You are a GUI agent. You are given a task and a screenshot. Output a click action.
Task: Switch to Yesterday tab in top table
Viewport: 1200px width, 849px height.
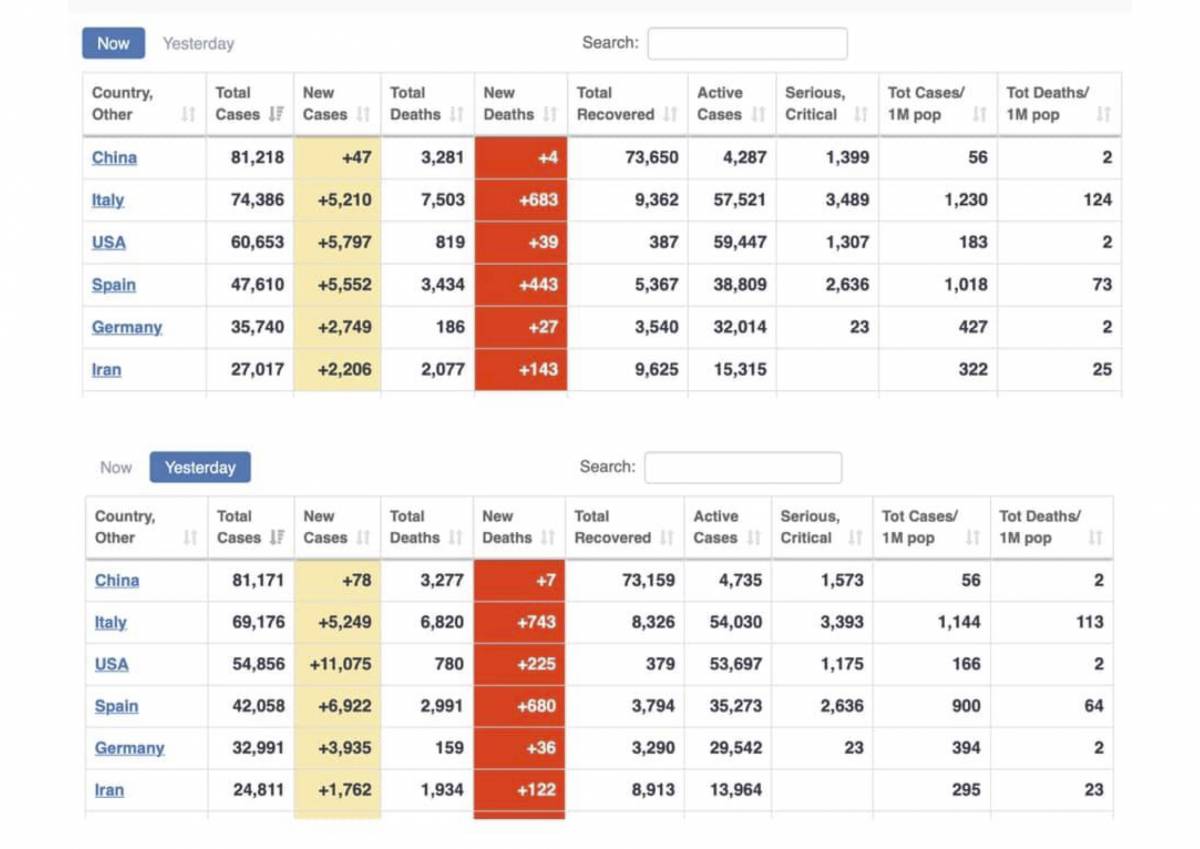[x=199, y=44]
